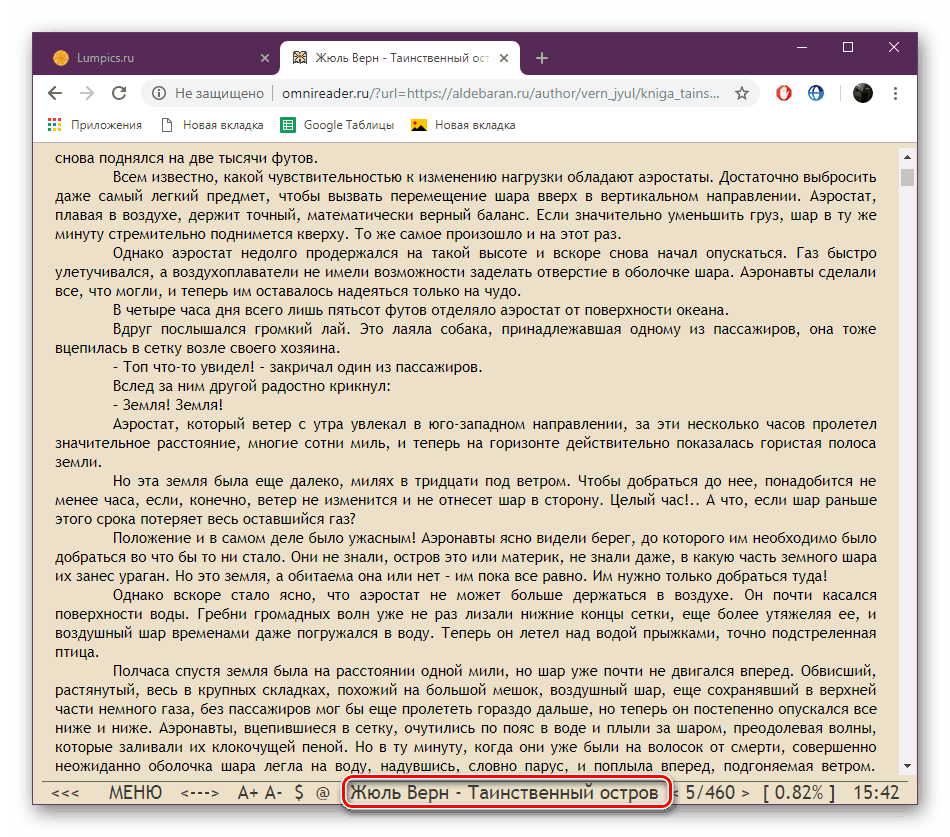Open the red Opera-style extension icon
The height and width of the screenshot is (837, 950).
click(x=783, y=93)
